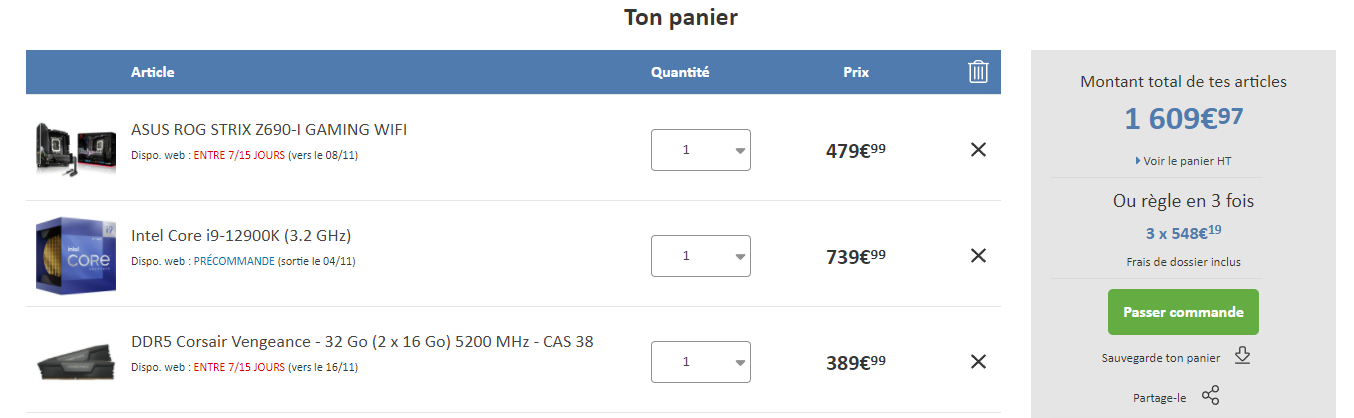This screenshot has height=418, width=1354.
Task: Click the share icon beside Partage-le
Action: (x=1210, y=396)
